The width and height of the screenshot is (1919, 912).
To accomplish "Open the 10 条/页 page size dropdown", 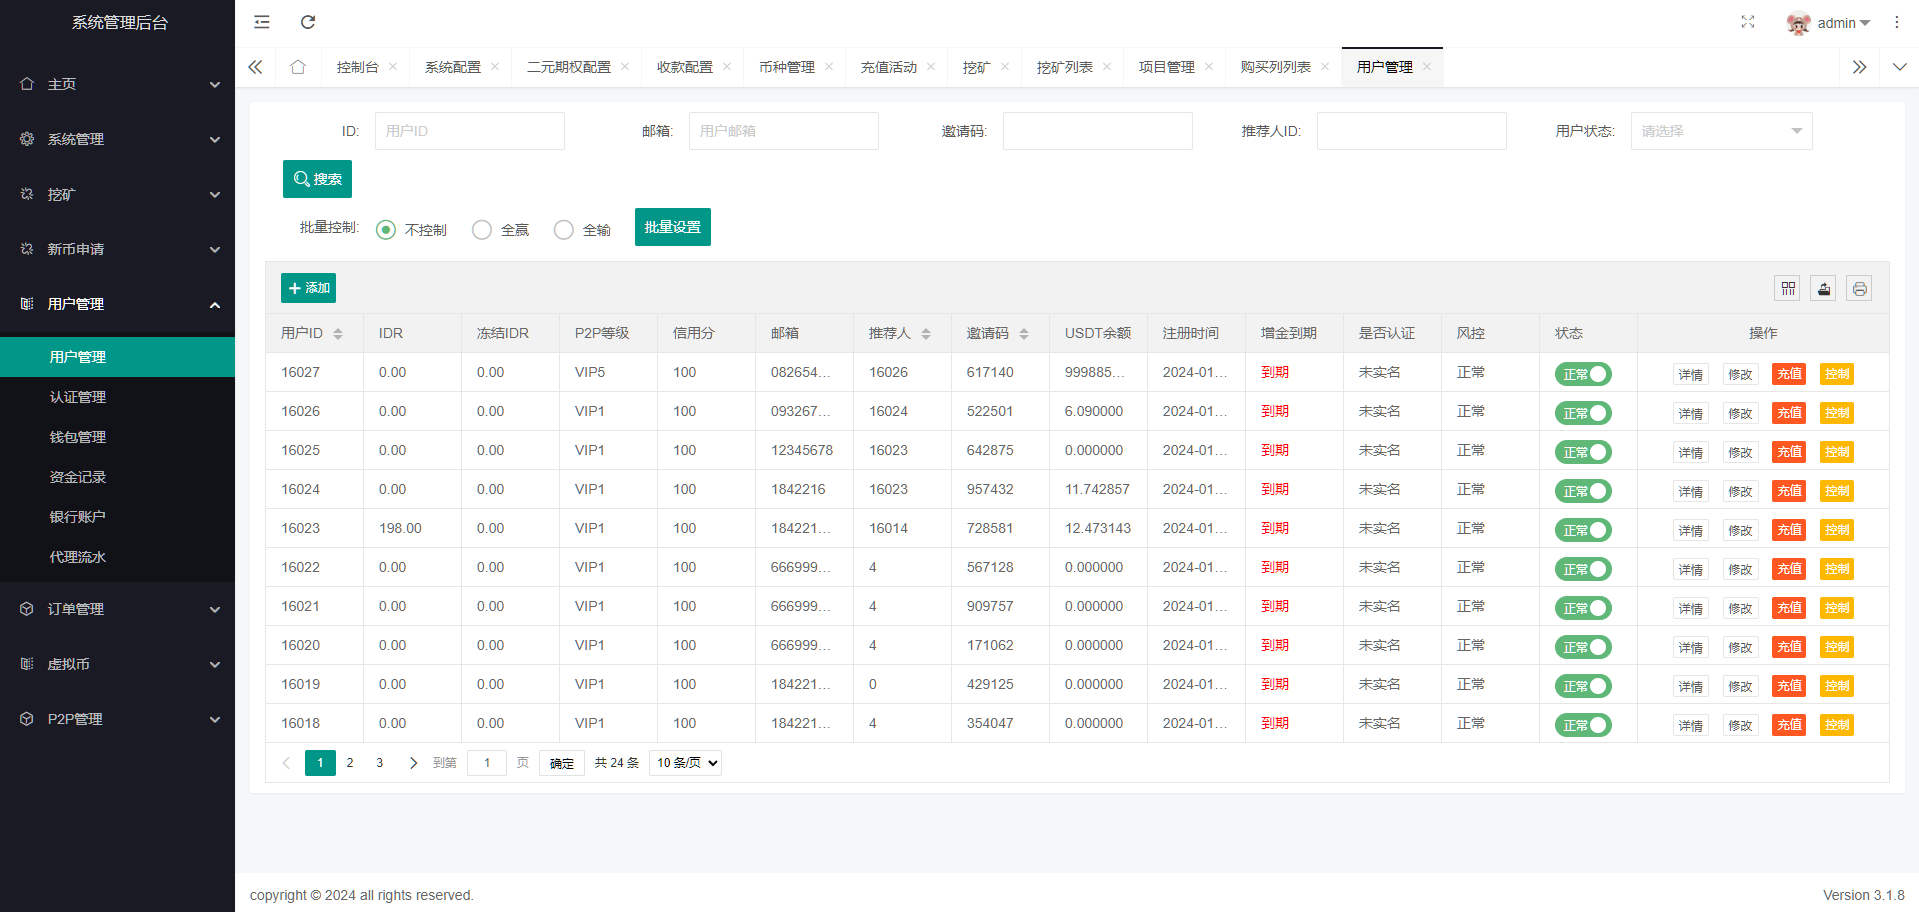I will pos(686,763).
